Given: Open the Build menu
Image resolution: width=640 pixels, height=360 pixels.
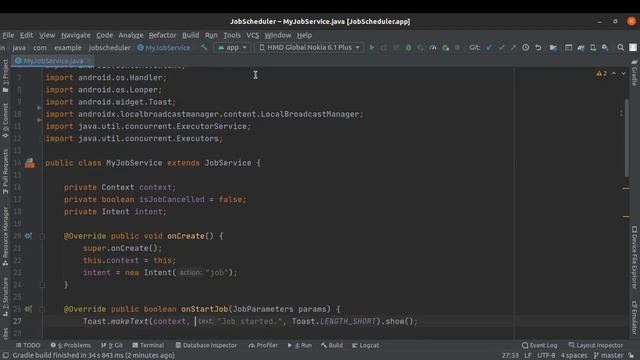Looking at the screenshot, I should point(191,35).
